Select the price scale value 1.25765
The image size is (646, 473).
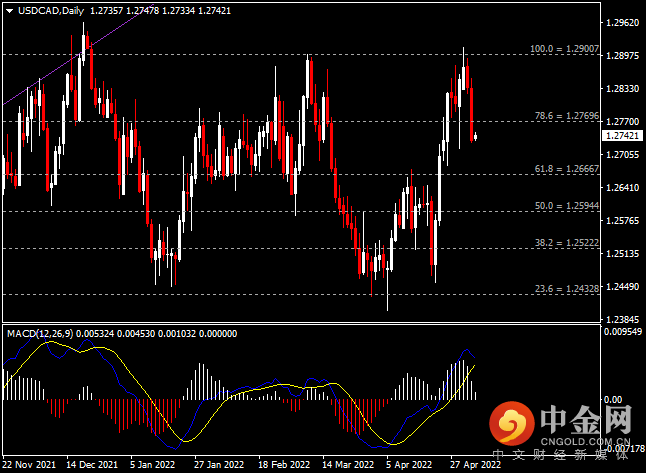(x=623, y=220)
